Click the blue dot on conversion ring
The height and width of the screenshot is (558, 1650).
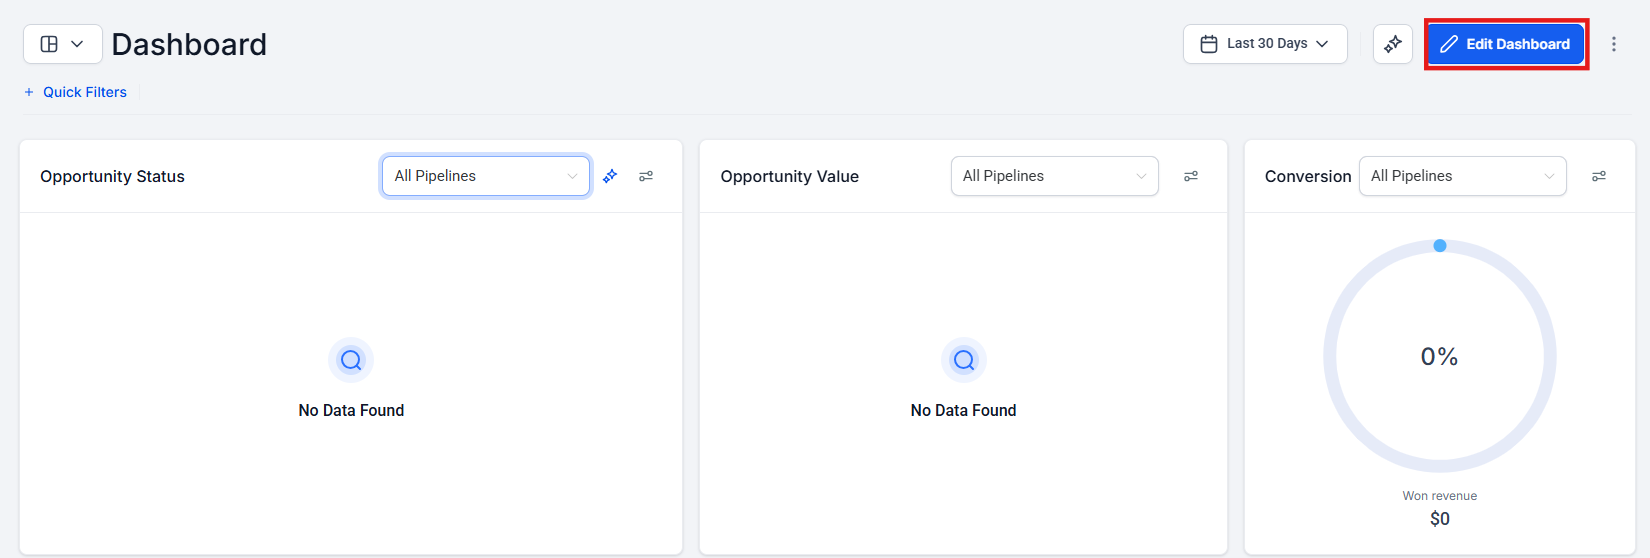click(1440, 246)
